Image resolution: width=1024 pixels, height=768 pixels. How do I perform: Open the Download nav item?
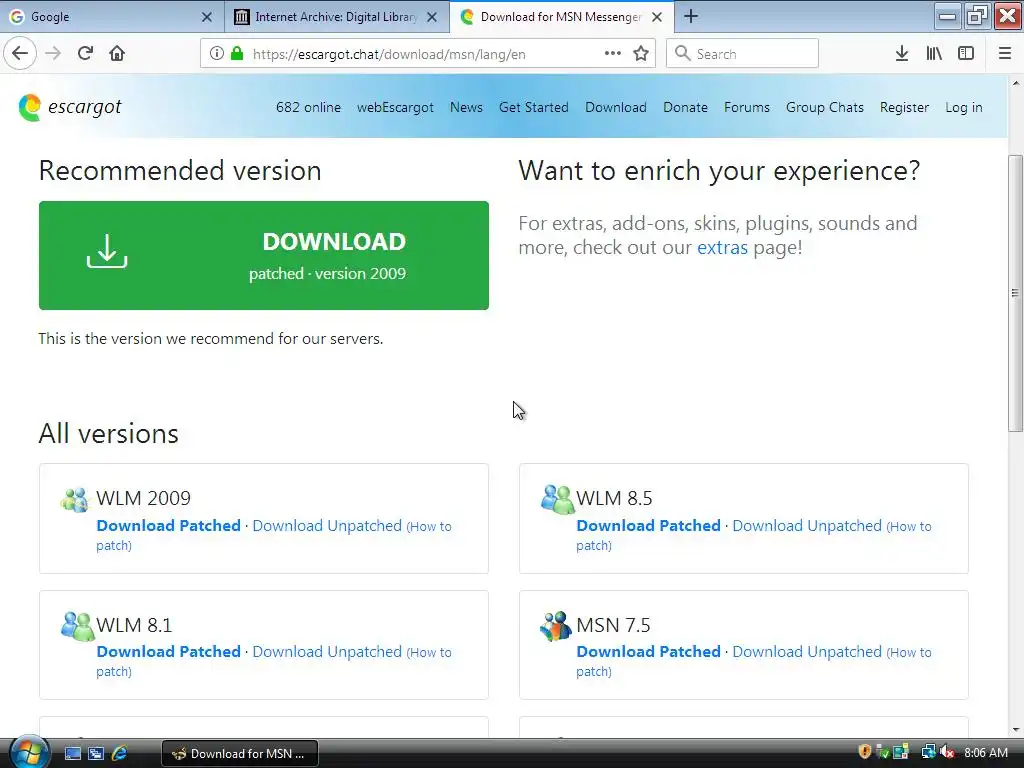tap(616, 107)
